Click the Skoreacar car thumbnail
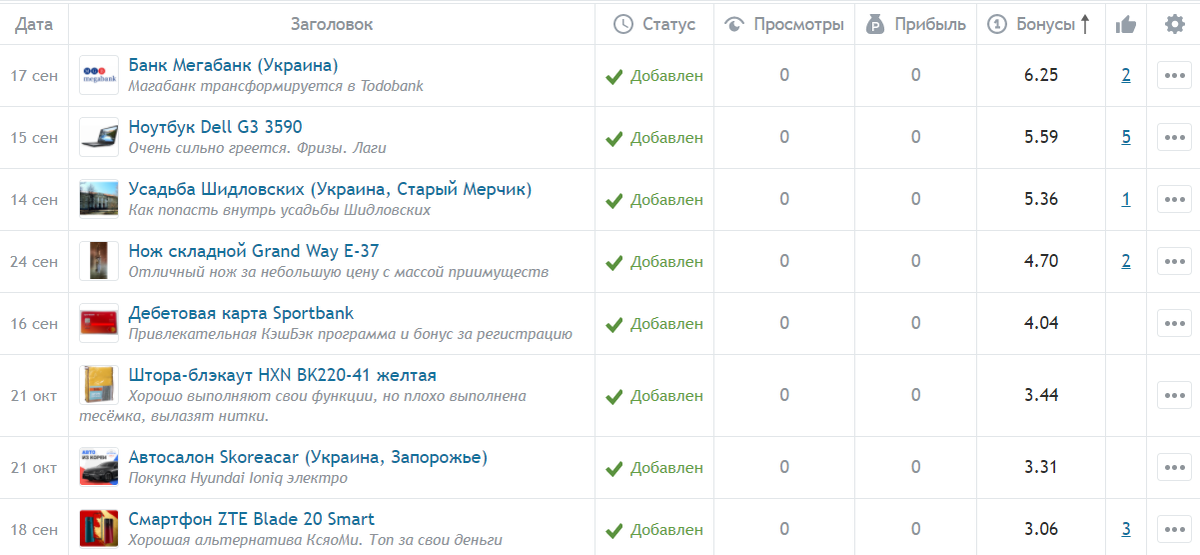1200x555 pixels. [99, 468]
